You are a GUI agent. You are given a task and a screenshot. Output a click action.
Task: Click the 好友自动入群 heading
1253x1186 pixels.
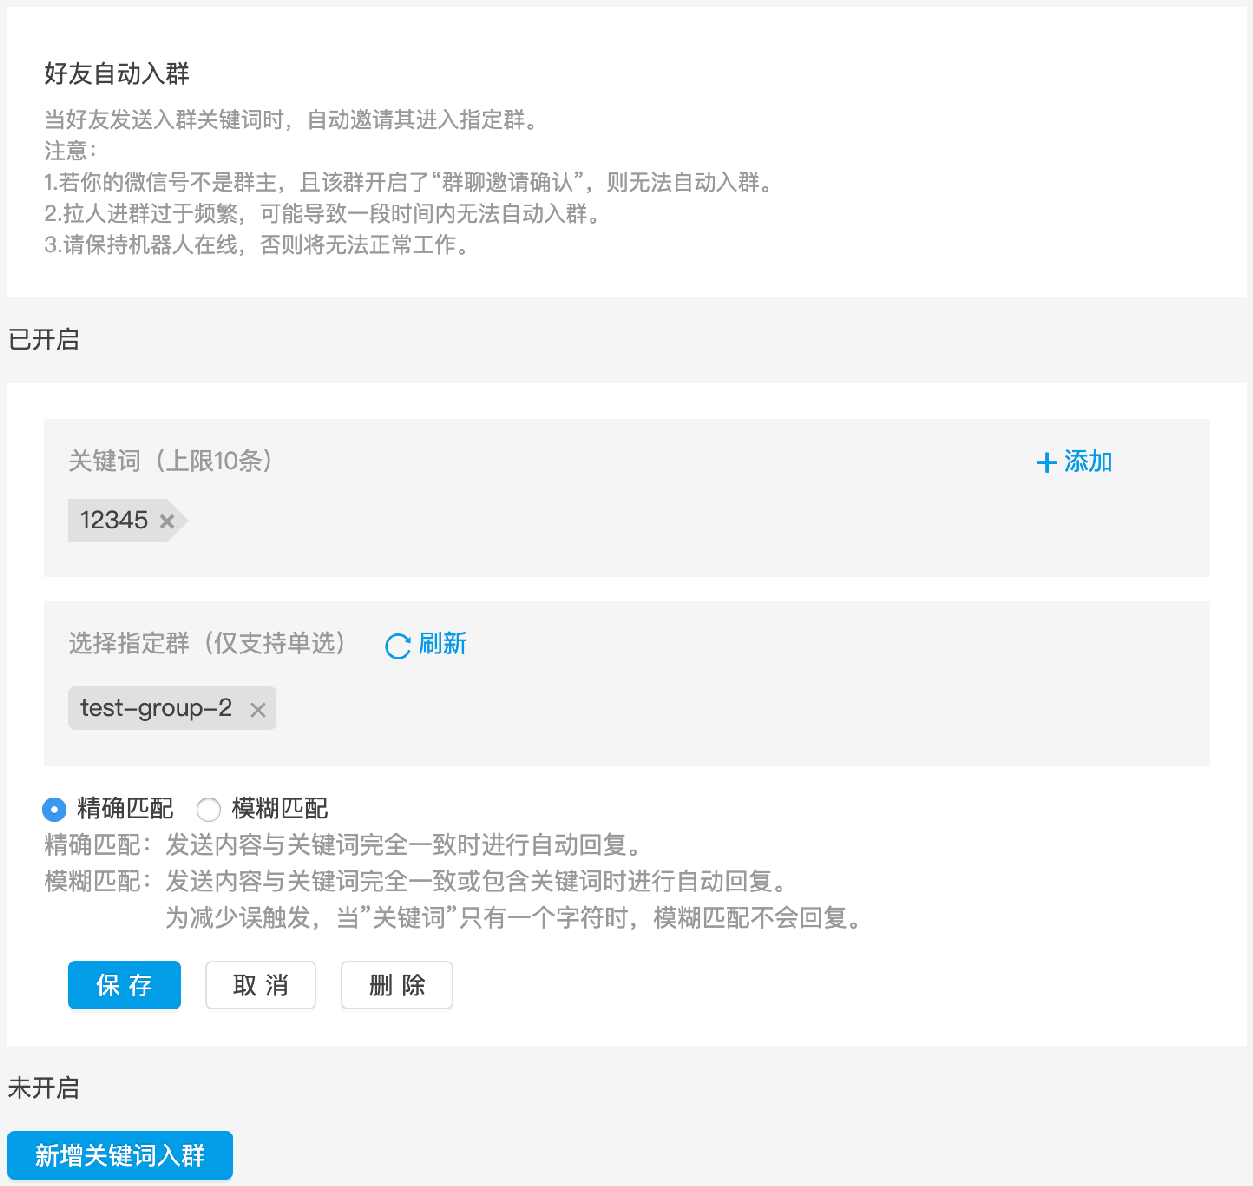tap(117, 73)
